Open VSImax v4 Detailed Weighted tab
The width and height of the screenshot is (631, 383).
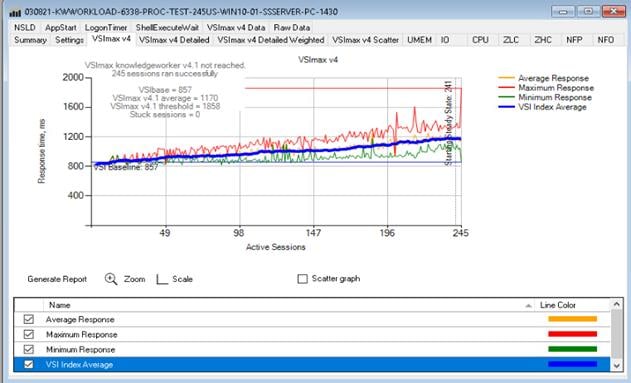[x=271, y=40]
